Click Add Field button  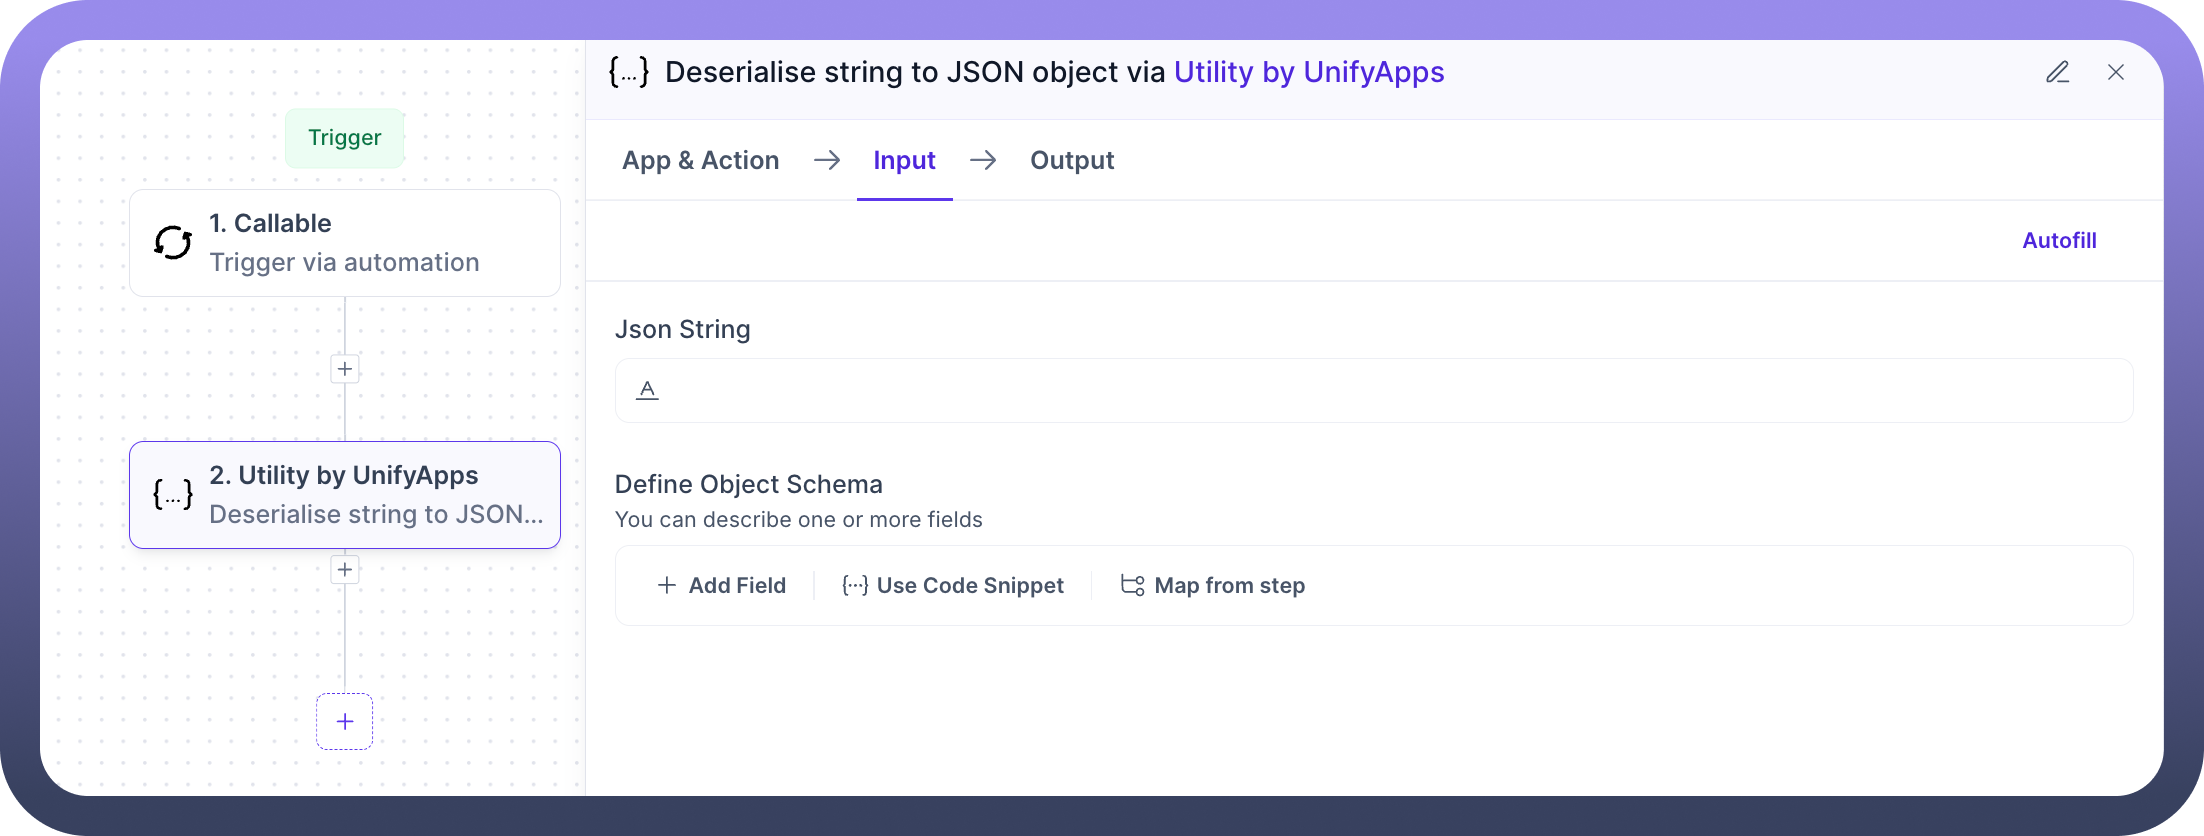point(722,585)
